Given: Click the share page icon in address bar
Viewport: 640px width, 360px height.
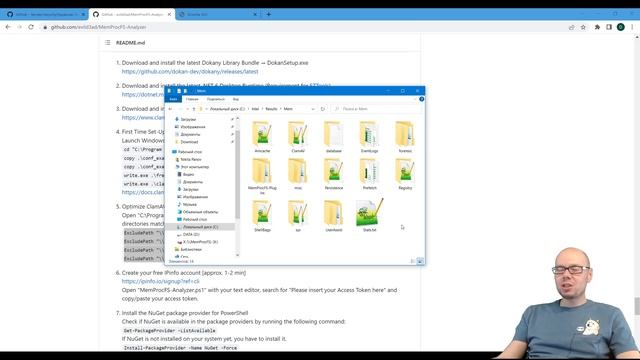Looking at the screenshot, I should (x=571, y=27).
